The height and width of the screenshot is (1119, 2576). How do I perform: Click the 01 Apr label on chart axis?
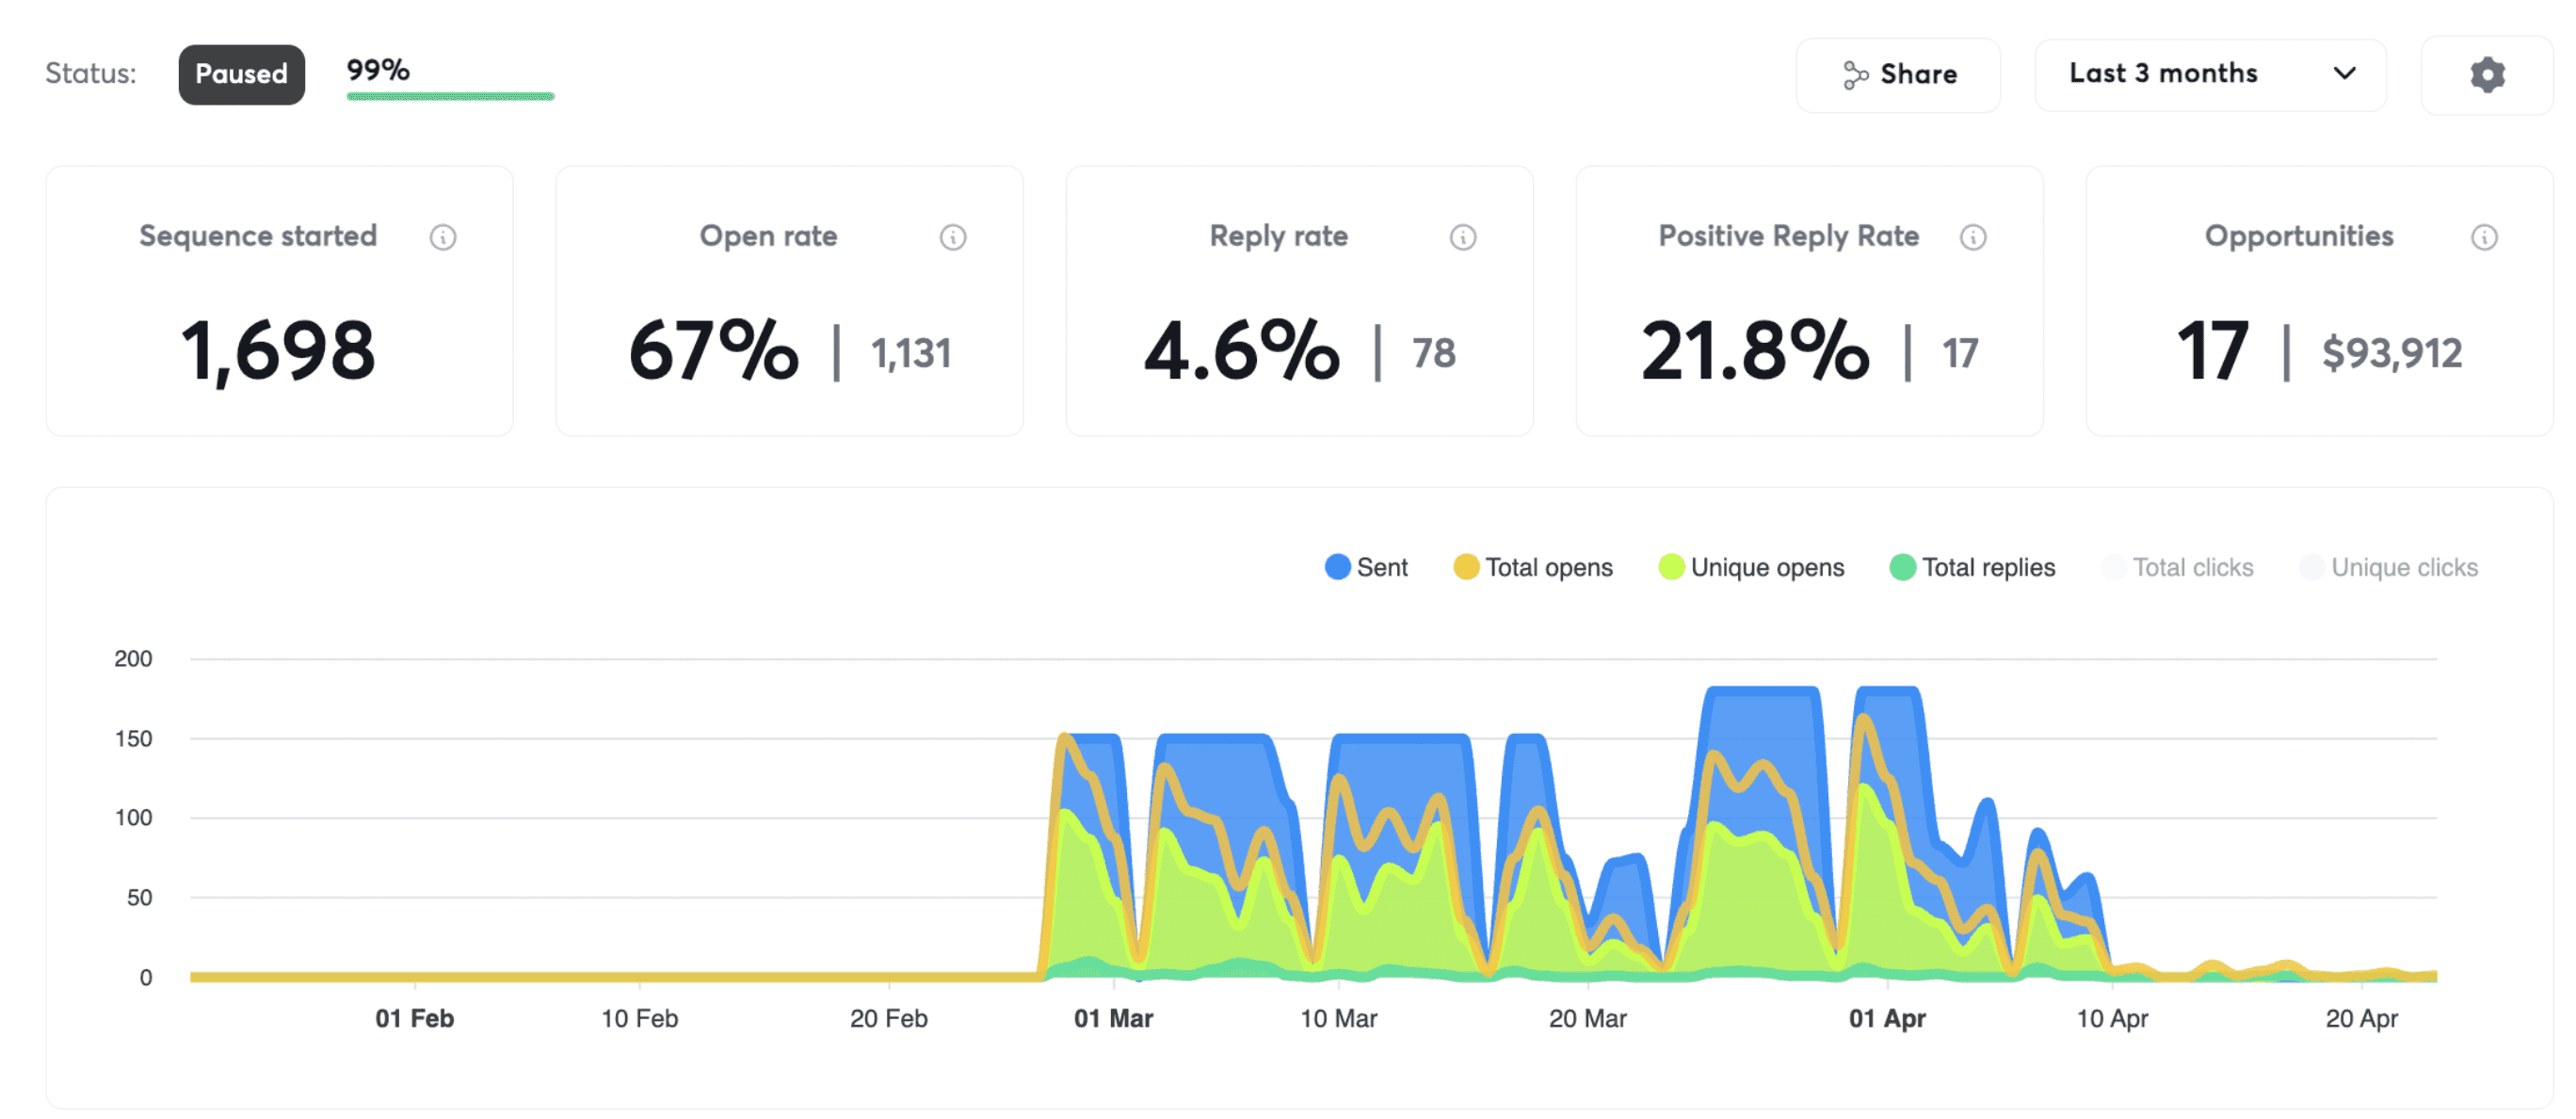[x=1887, y=1018]
